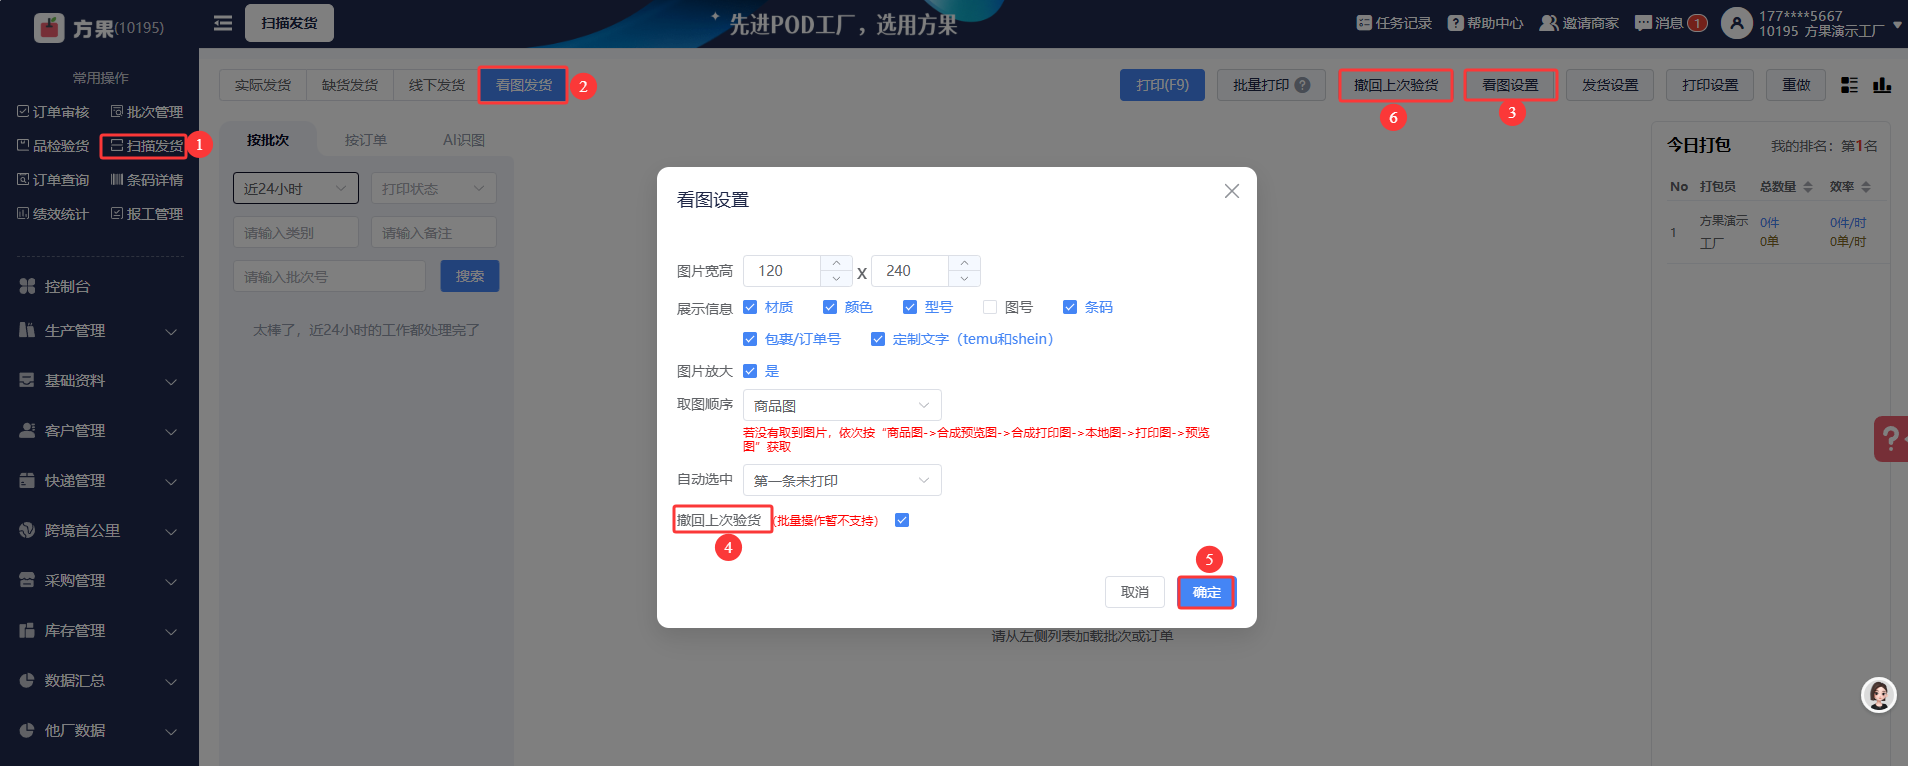Viewport: 1908px width, 766px height.
Task: Open 消息 messages
Action: [1671, 23]
